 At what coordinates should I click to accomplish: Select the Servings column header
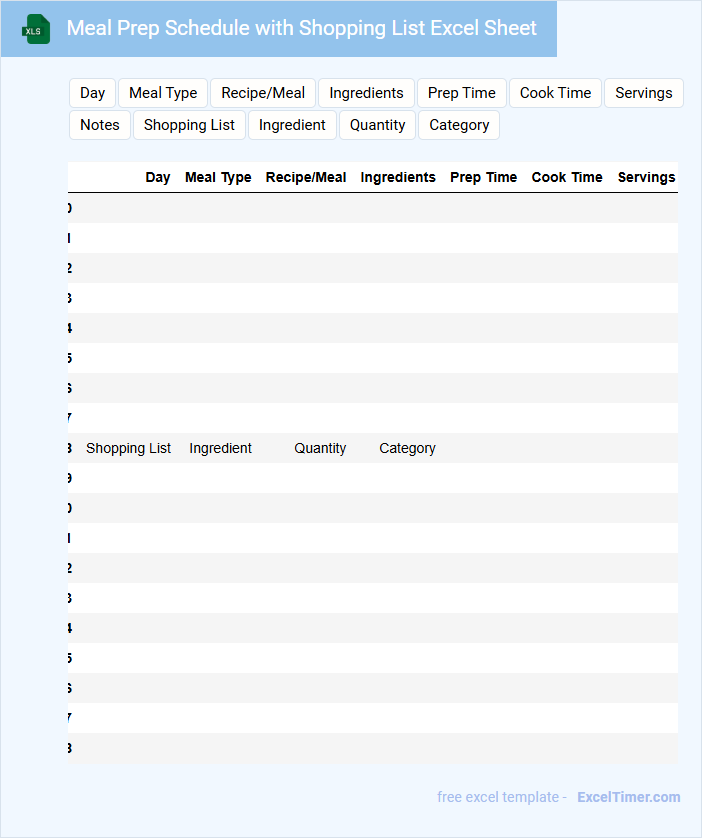(646, 177)
